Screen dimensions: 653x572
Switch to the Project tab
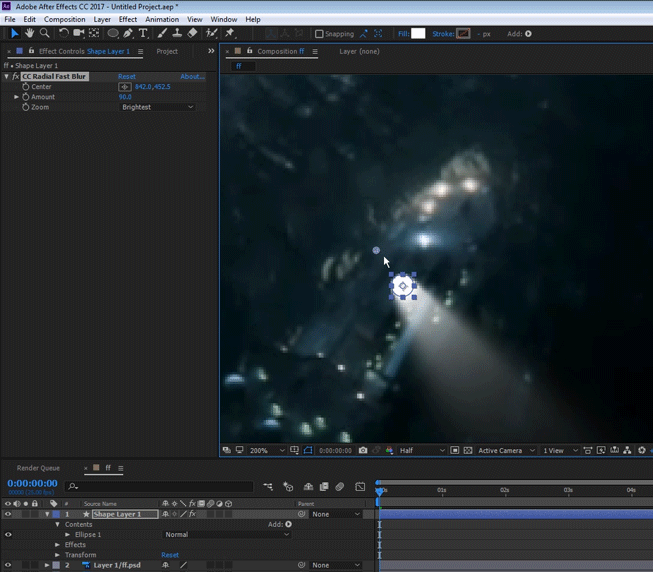(167, 51)
